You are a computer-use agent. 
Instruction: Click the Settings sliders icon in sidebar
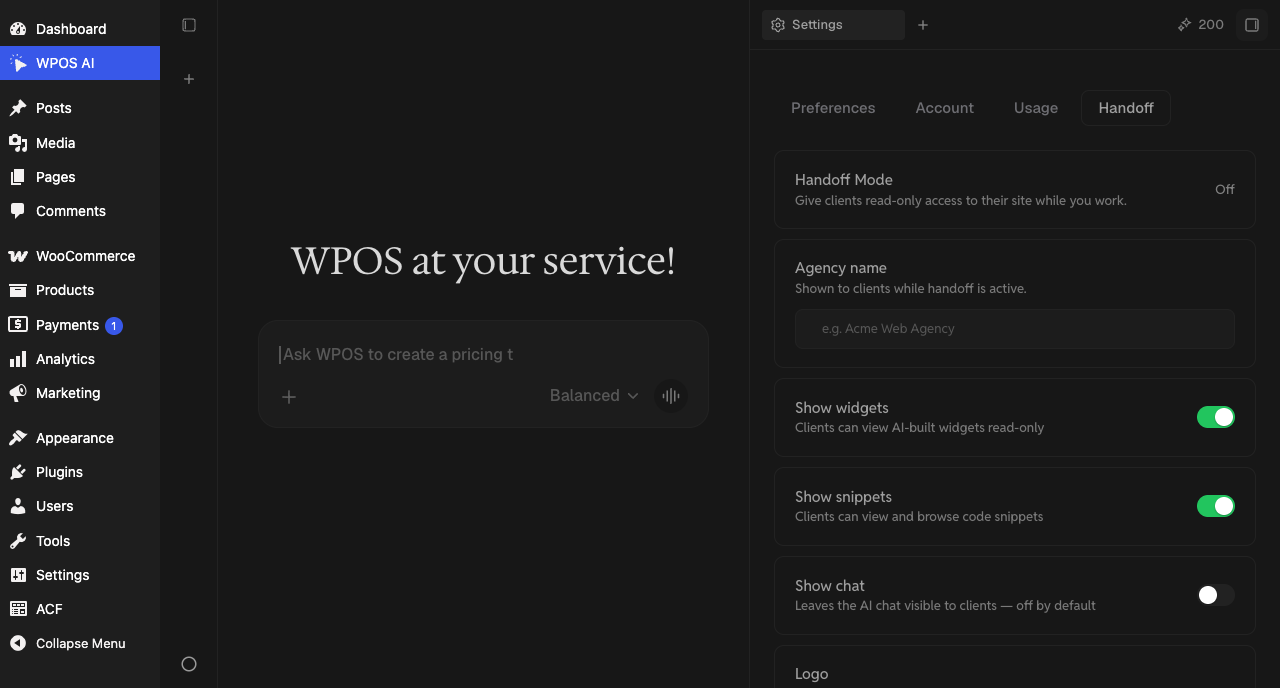coord(18,575)
